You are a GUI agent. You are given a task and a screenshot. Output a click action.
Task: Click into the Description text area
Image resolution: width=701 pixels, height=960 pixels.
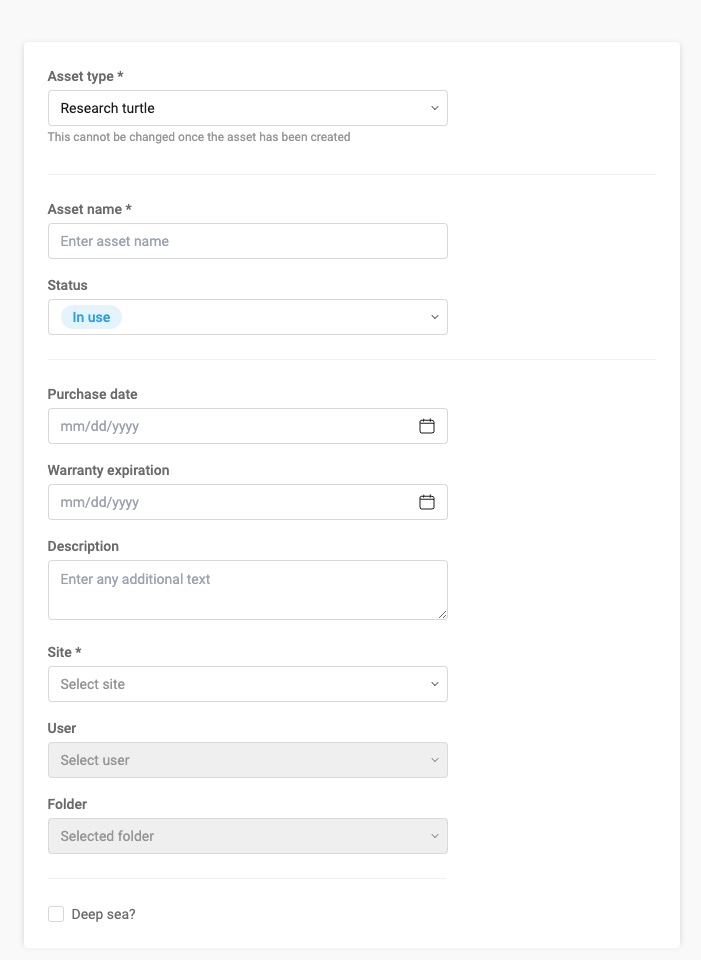click(x=247, y=590)
